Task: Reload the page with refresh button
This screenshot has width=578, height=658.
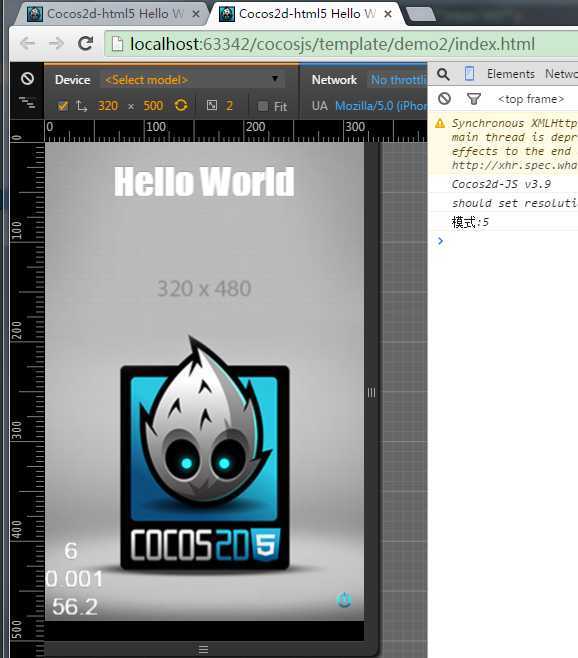Action: (86, 43)
